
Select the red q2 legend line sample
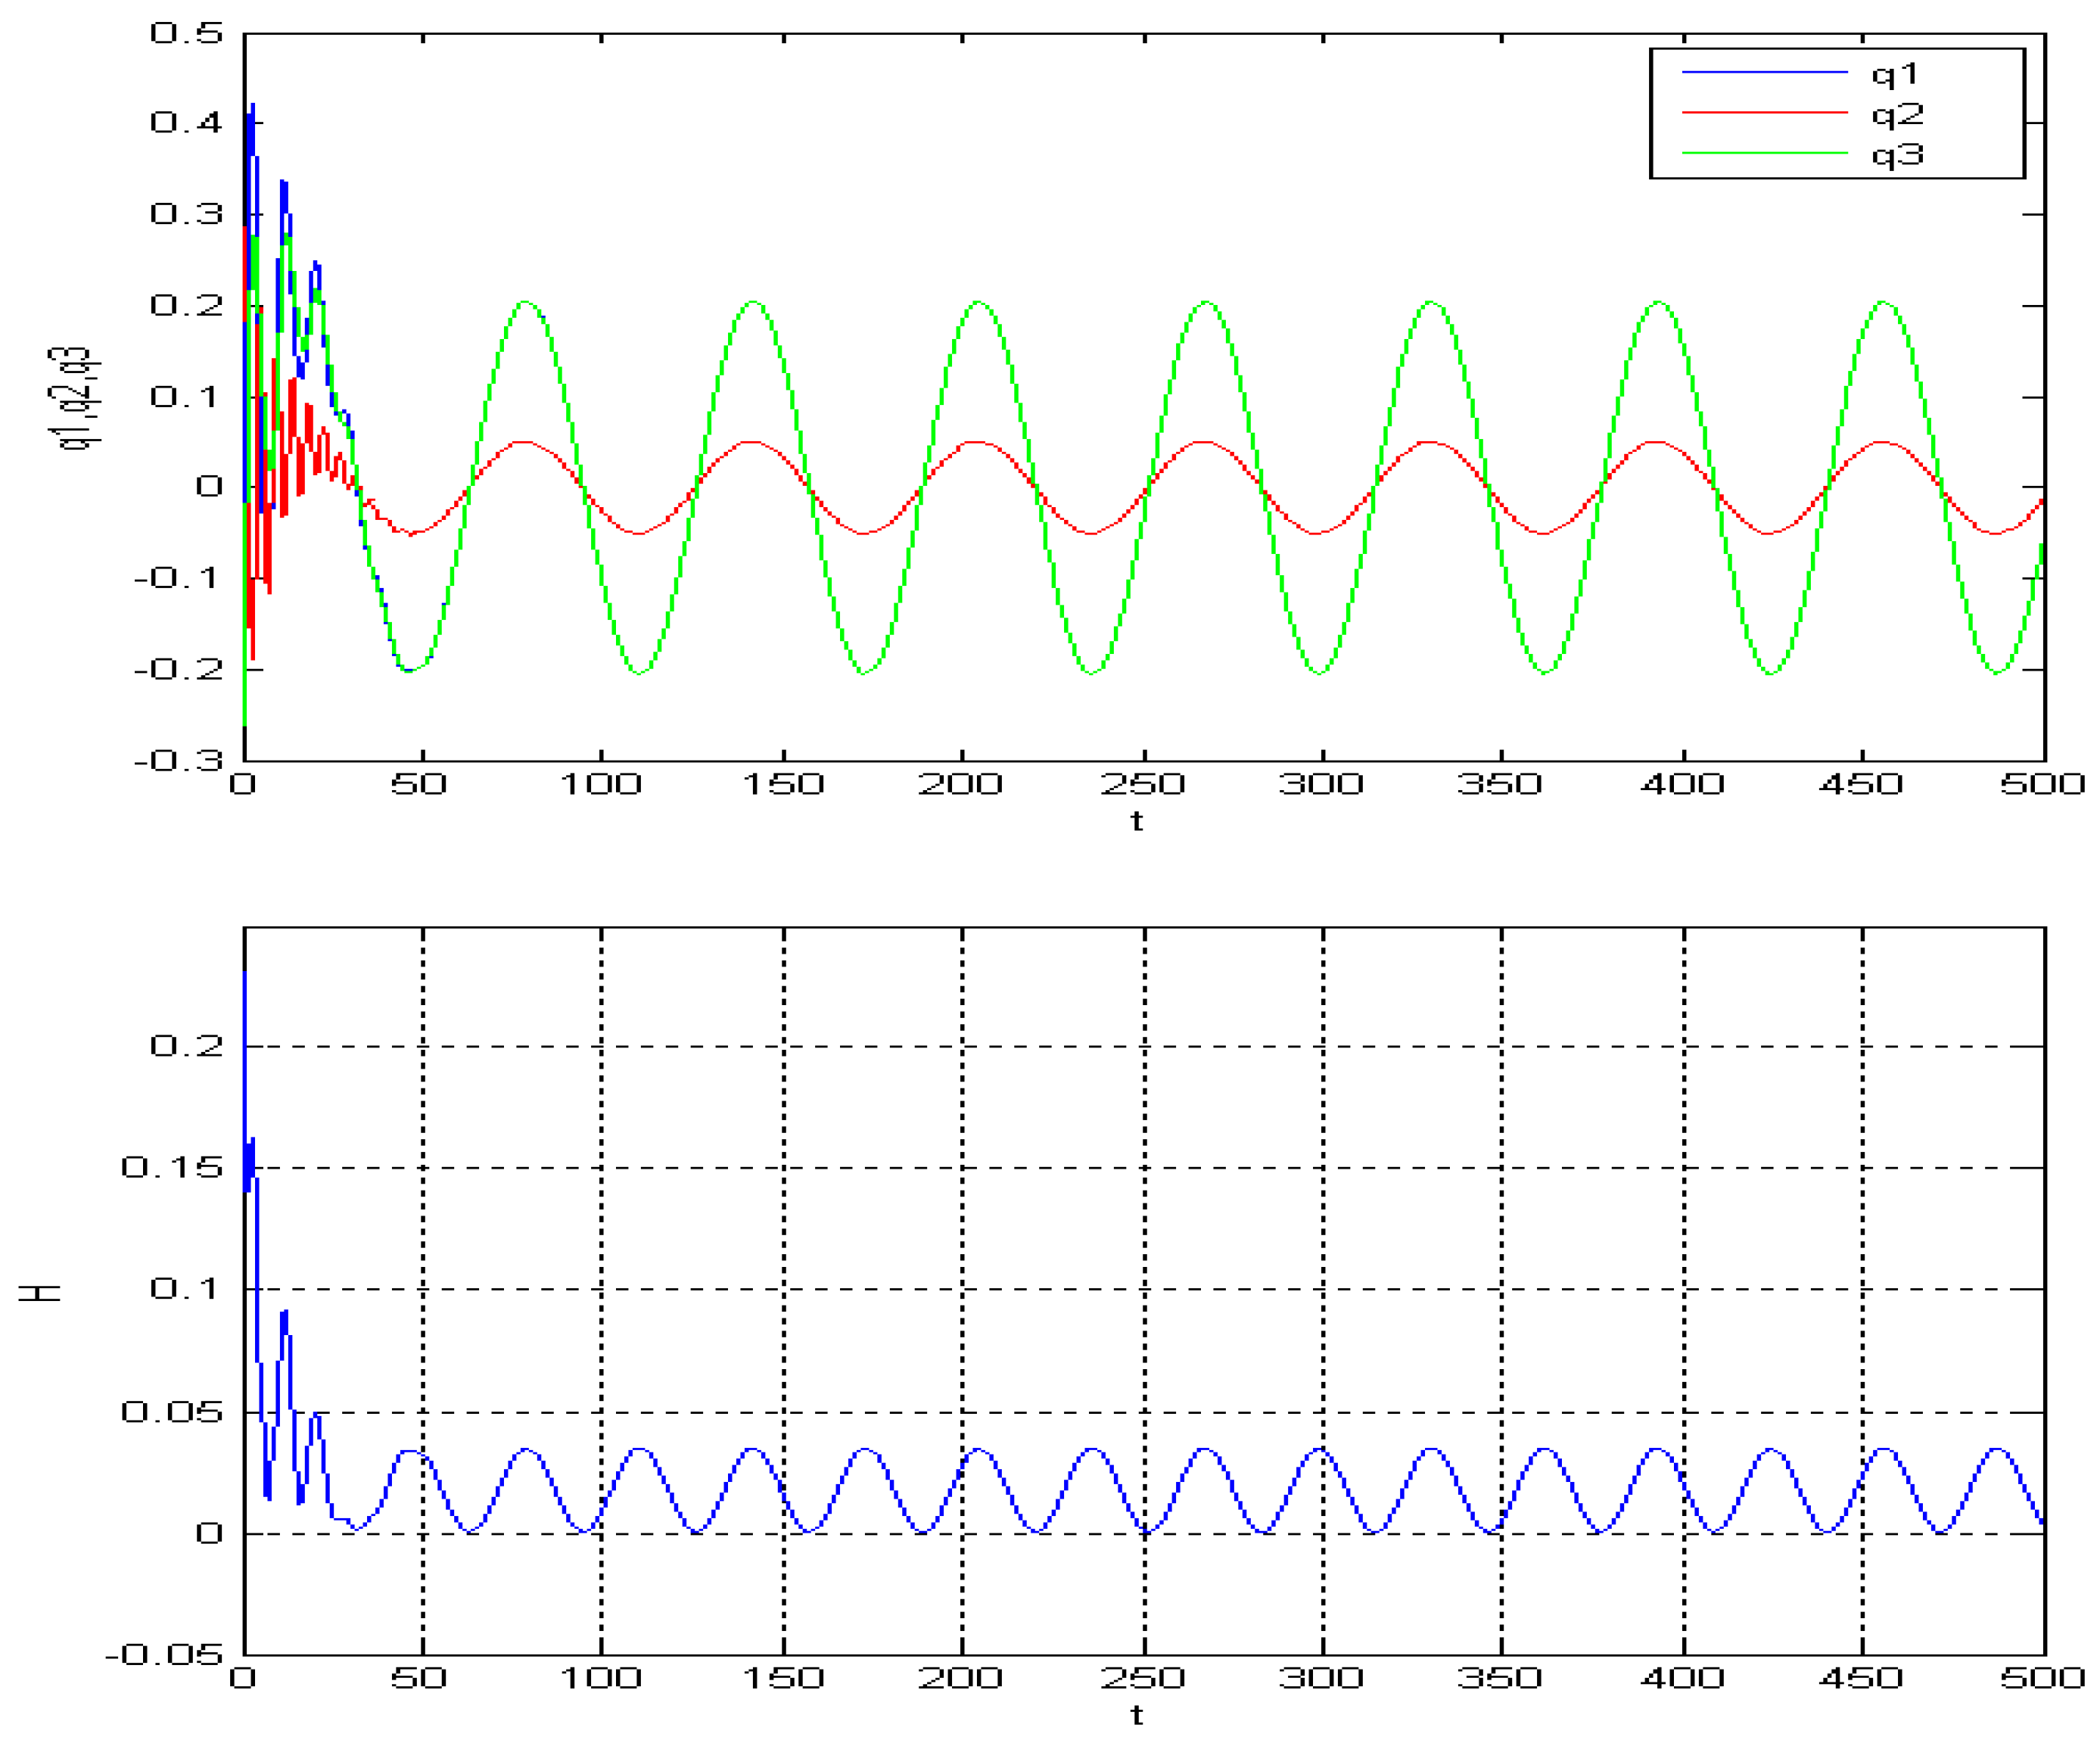pos(1764,112)
